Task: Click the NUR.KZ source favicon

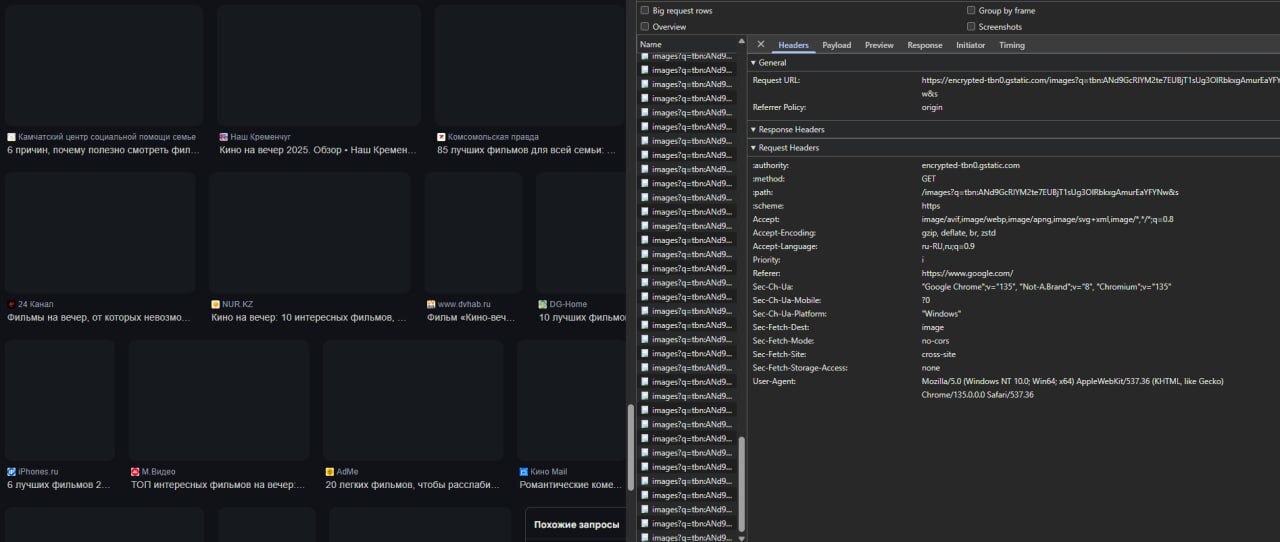Action: (x=215, y=304)
